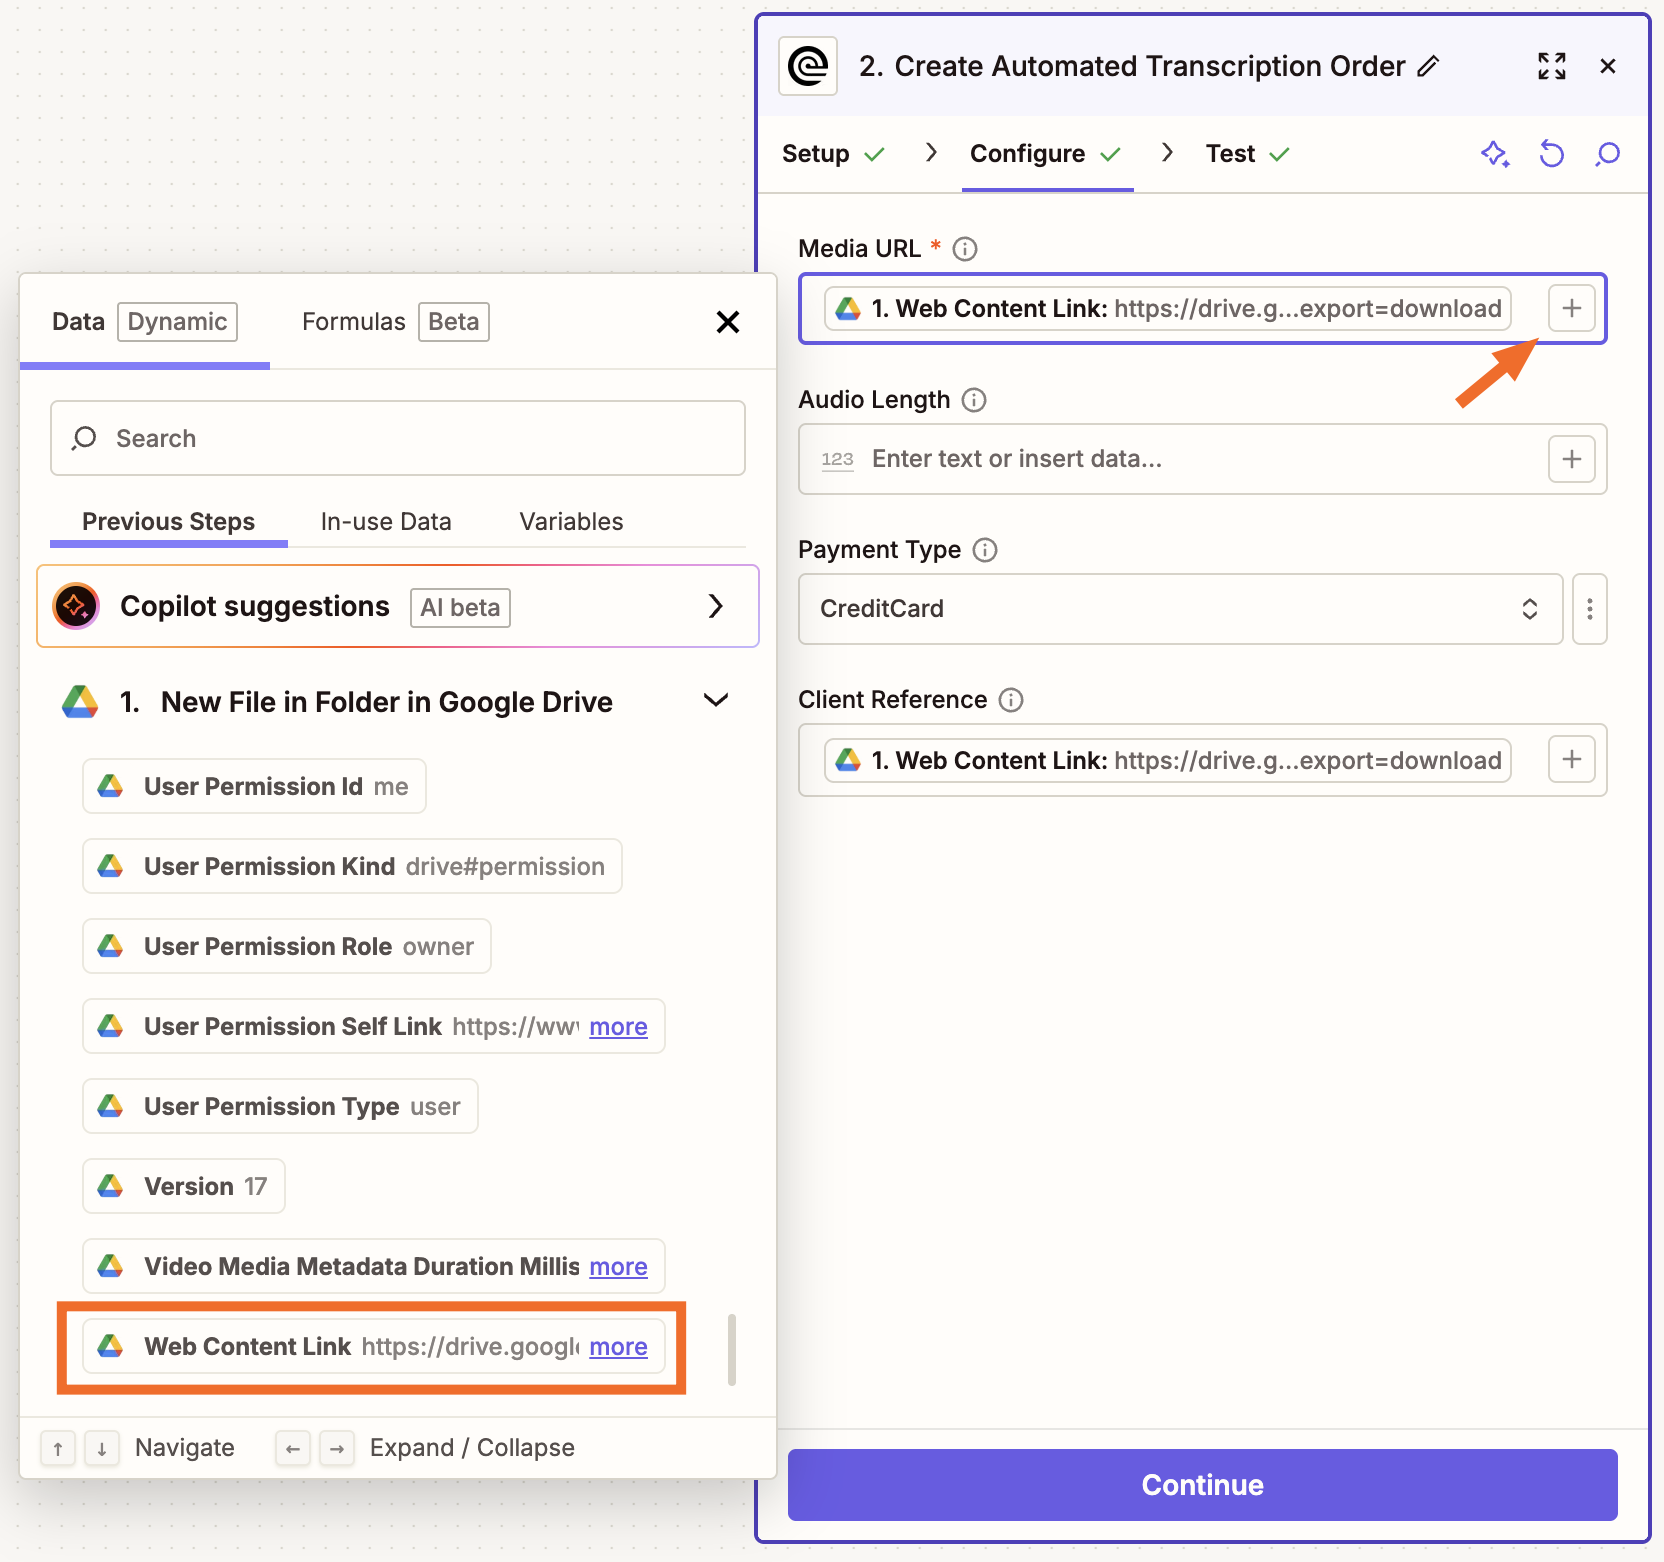
Task: Expand the step panel to fullscreen
Action: click(x=1551, y=66)
